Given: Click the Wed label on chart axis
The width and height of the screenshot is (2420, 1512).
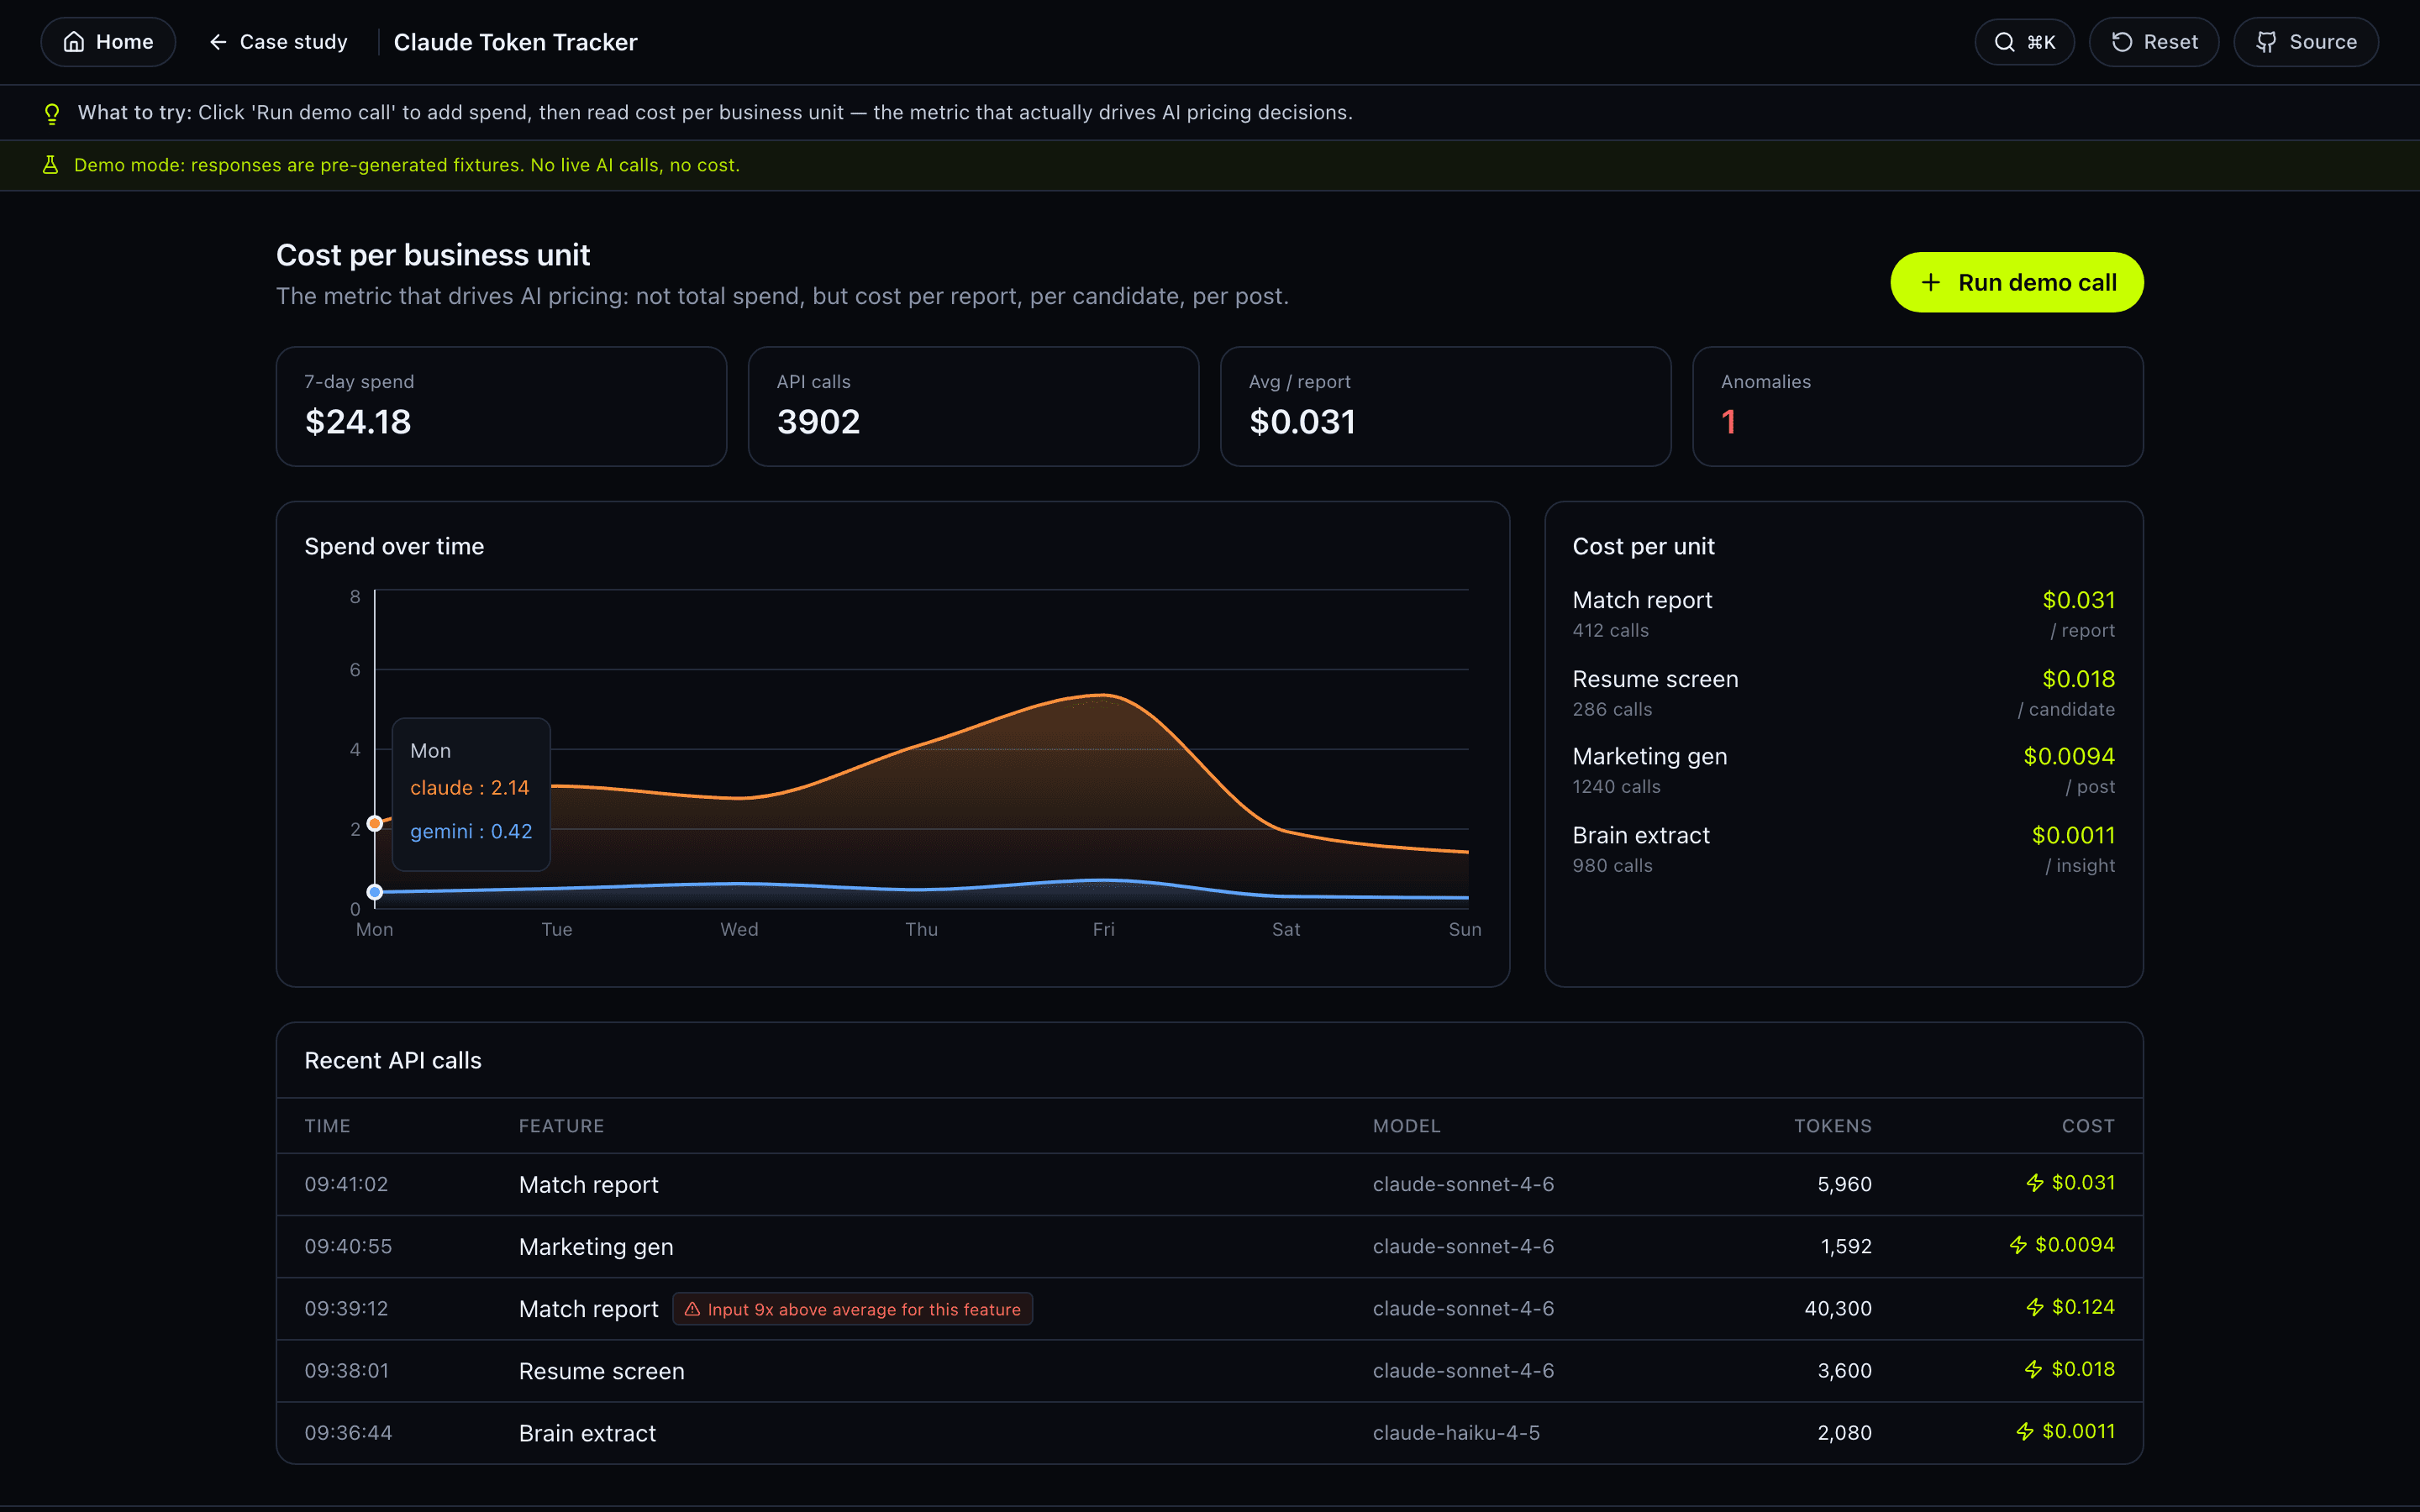Looking at the screenshot, I should [739, 929].
